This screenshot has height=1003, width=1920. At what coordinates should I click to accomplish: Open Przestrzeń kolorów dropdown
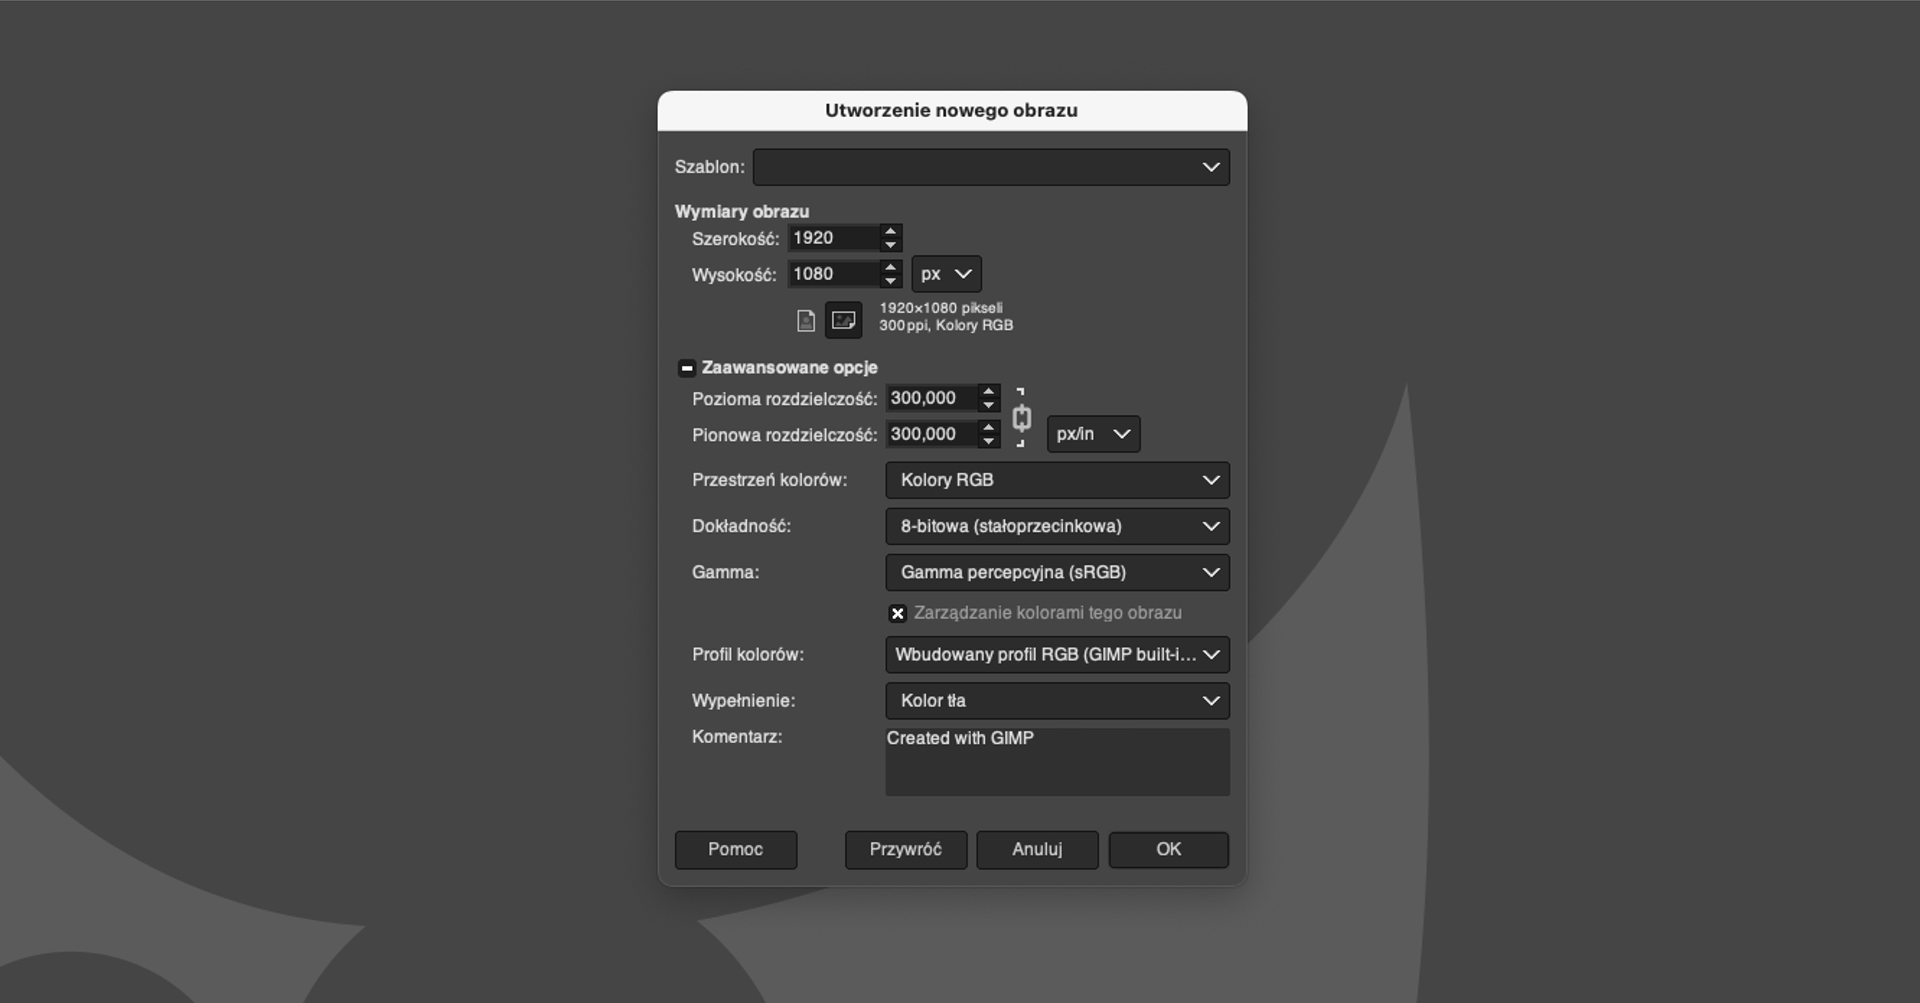pos(1056,480)
